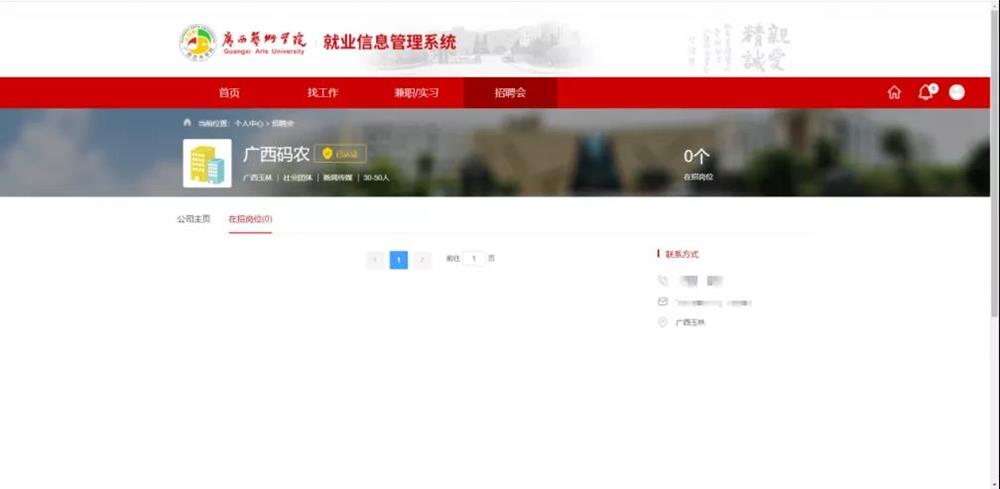The width and height of the screenshot is (1000, 489).
Task: Click the breadcrumb home icon
Action: [x=187, y=123]
